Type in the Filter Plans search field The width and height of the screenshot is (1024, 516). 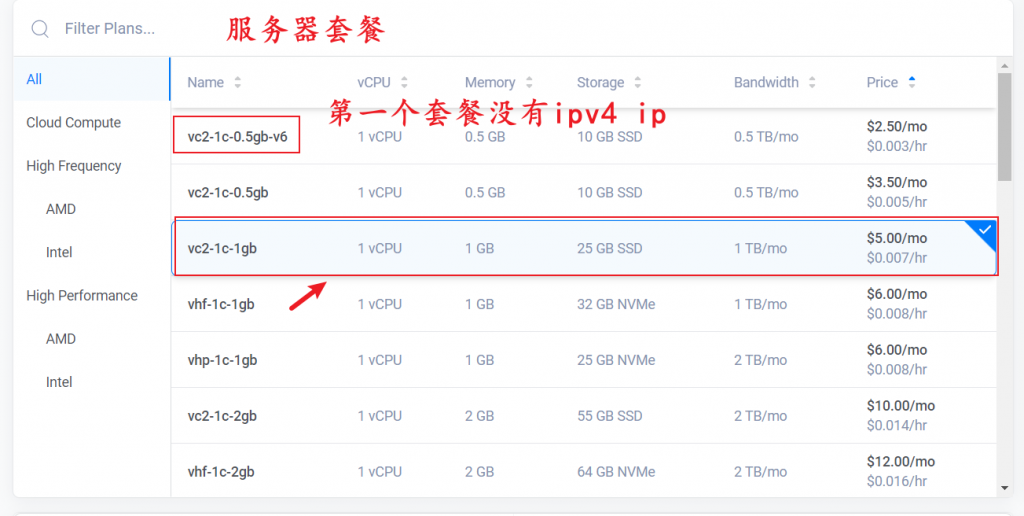click(x=130, y=29)
